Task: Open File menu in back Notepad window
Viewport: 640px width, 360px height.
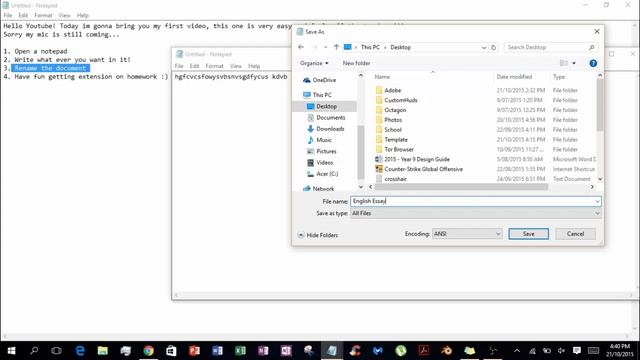Action: [8, 15]
